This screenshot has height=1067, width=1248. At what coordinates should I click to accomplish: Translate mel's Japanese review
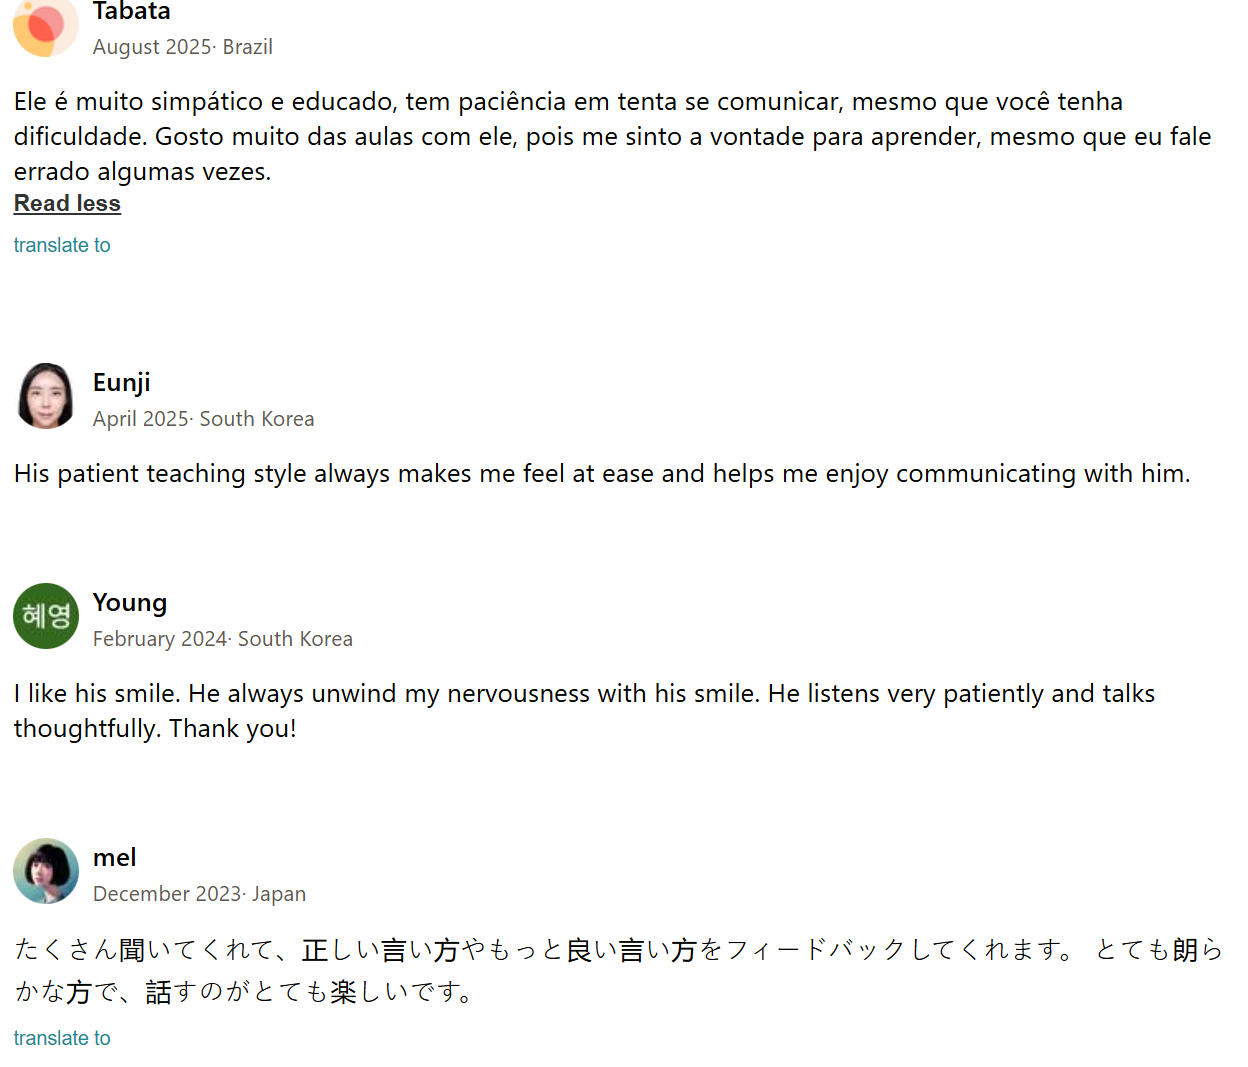coord(62,1038)
